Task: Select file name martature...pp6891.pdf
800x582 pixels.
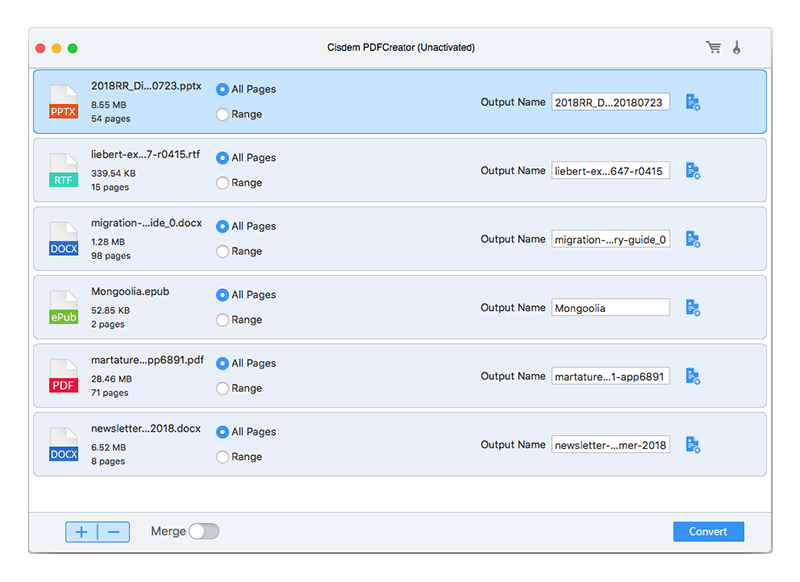Action: [147, 360]
